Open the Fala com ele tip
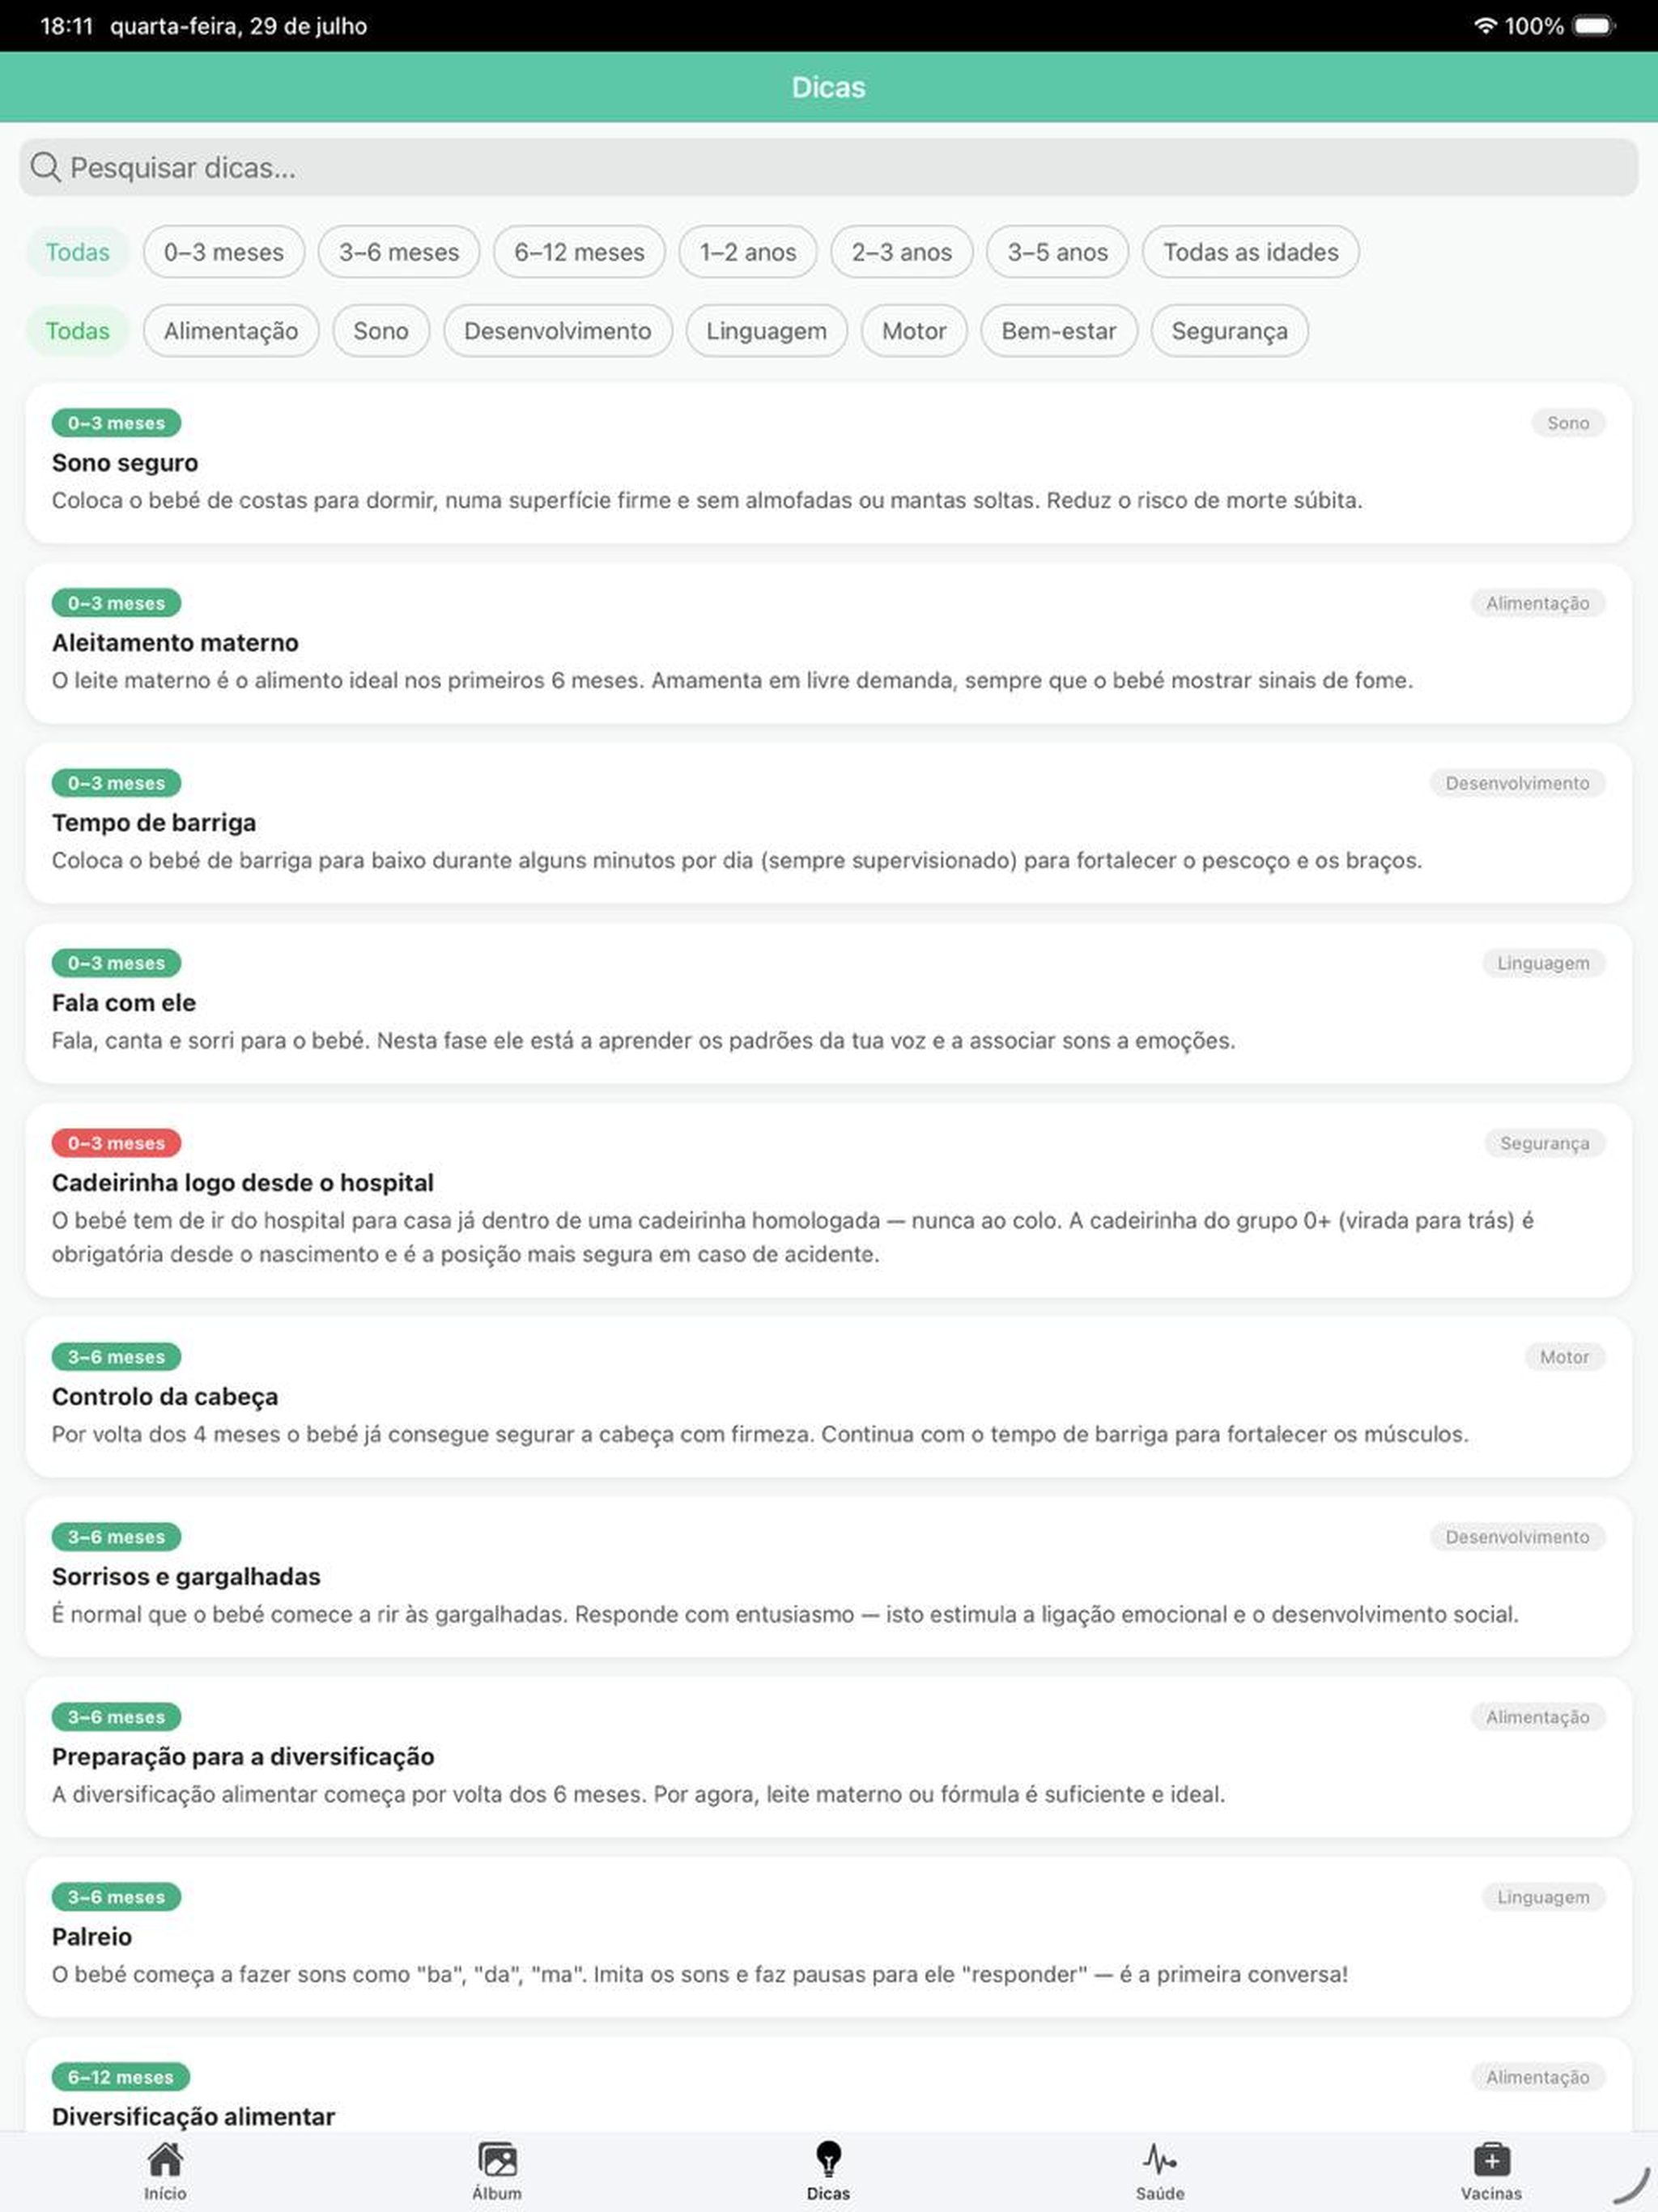1658x2212 pixels. click(828, 1003)
